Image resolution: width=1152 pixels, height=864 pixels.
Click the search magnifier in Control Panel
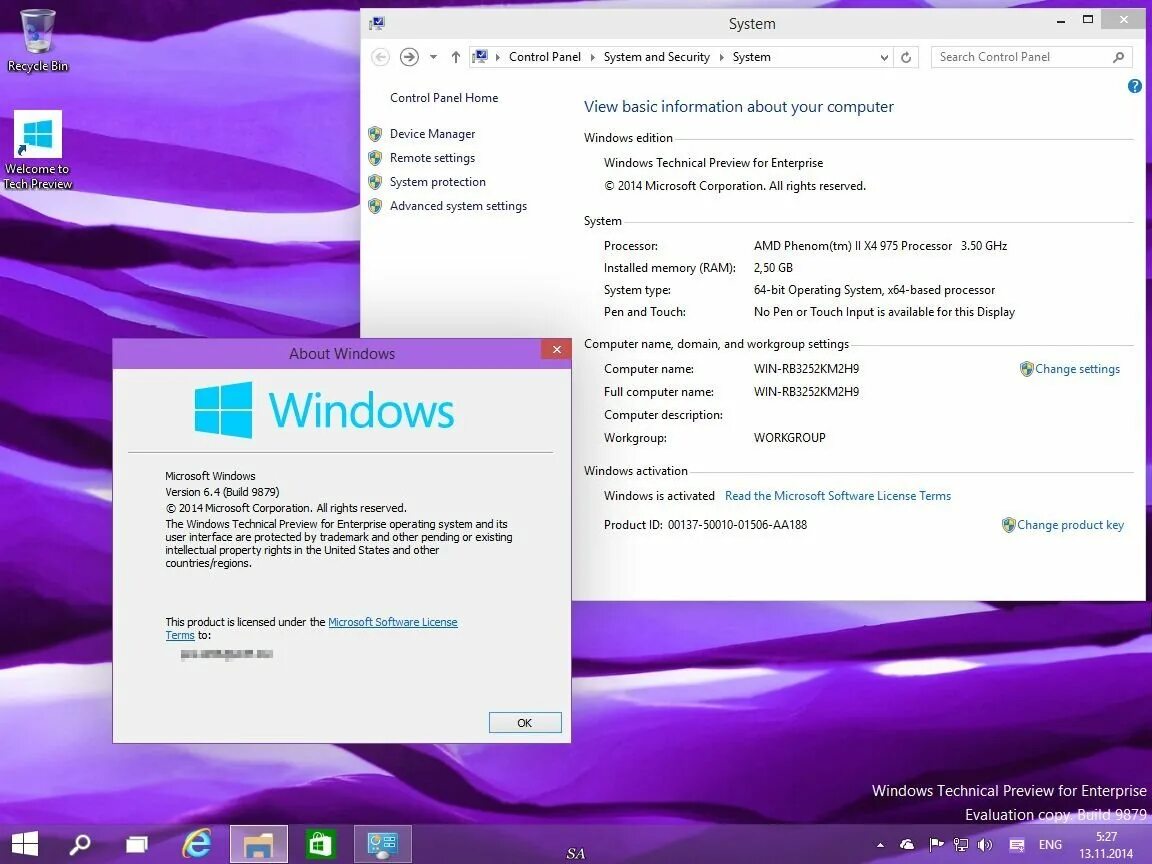pyautogui.click(x=1118, y=57)
